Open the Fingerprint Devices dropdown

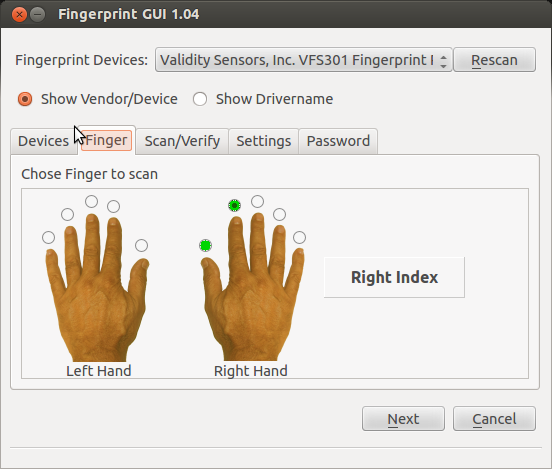tap(303, 60)
